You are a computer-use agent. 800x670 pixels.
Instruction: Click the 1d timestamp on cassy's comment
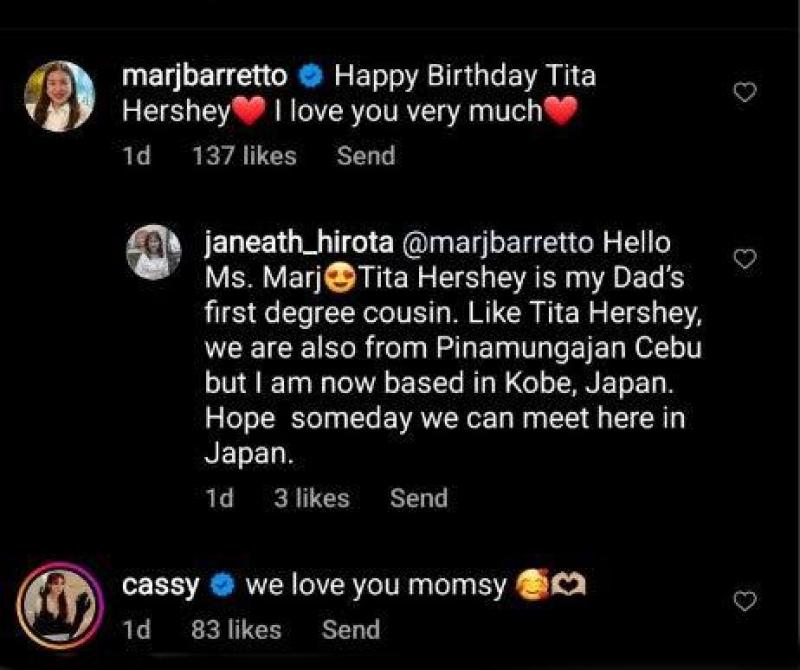coord(135,630)
